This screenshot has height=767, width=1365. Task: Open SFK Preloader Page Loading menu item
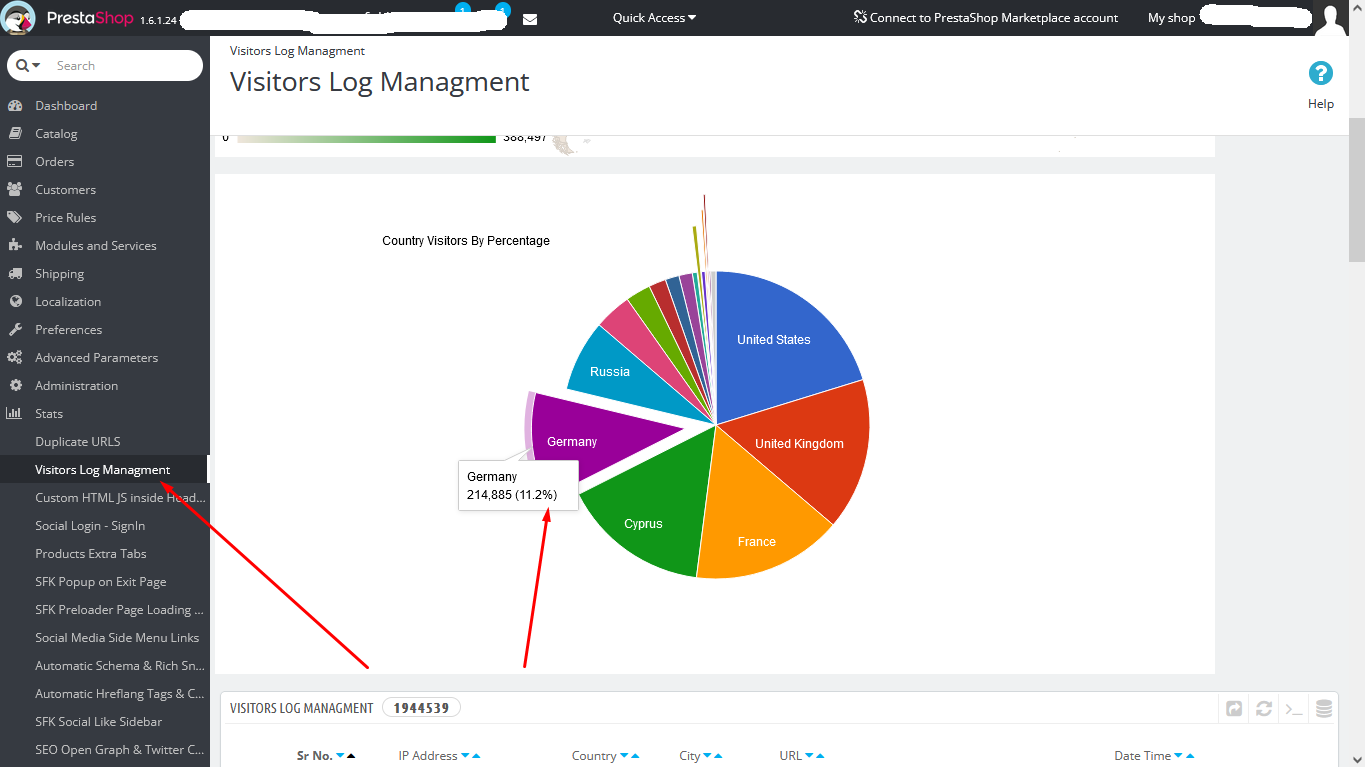[x=120, y=610]
